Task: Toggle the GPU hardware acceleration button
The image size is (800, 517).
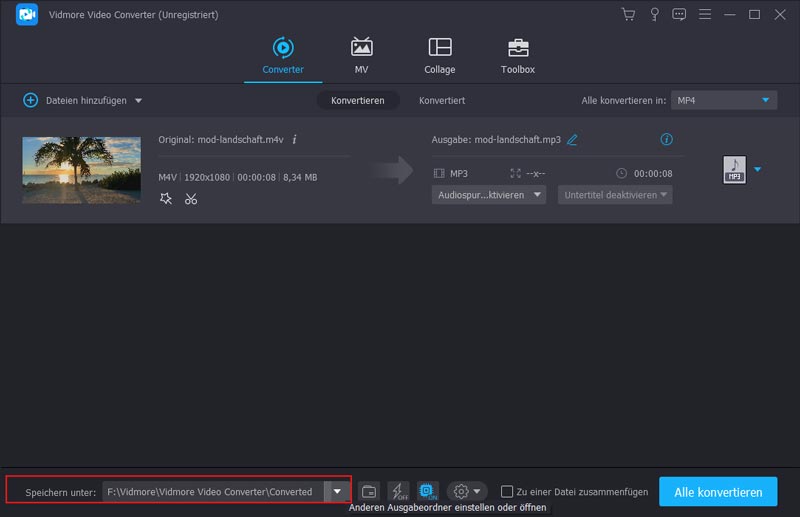Action: pyautogui.click(x=428, y=491)
